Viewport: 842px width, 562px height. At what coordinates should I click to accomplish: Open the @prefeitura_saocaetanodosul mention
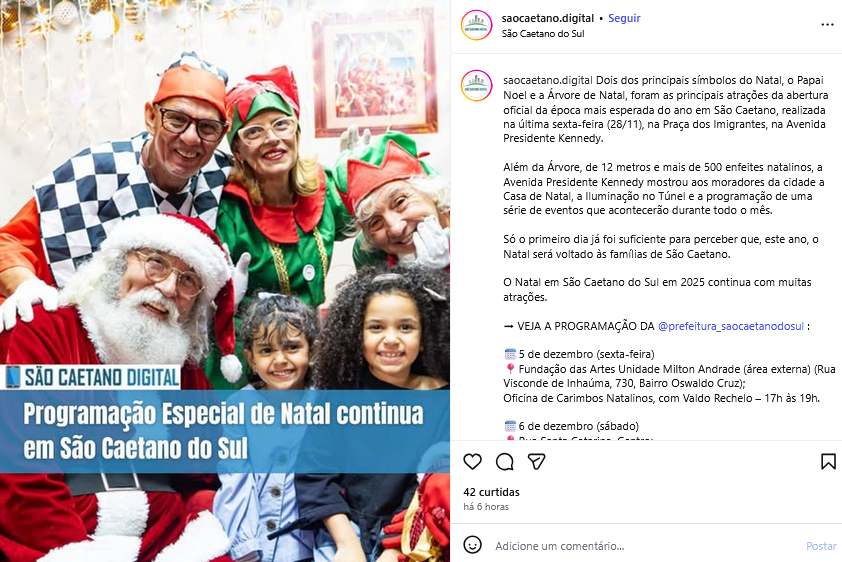[x=731, y=326]
